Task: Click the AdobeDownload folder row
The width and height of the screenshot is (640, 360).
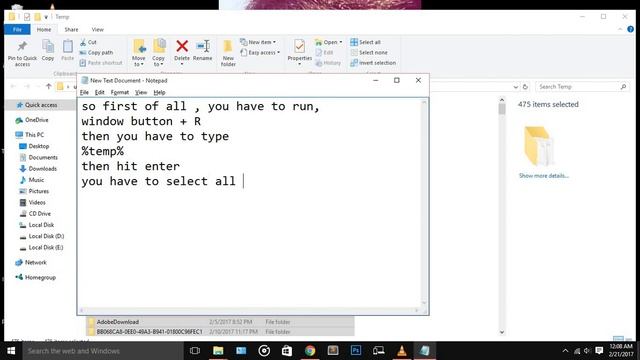Action: tap(220, 322)
